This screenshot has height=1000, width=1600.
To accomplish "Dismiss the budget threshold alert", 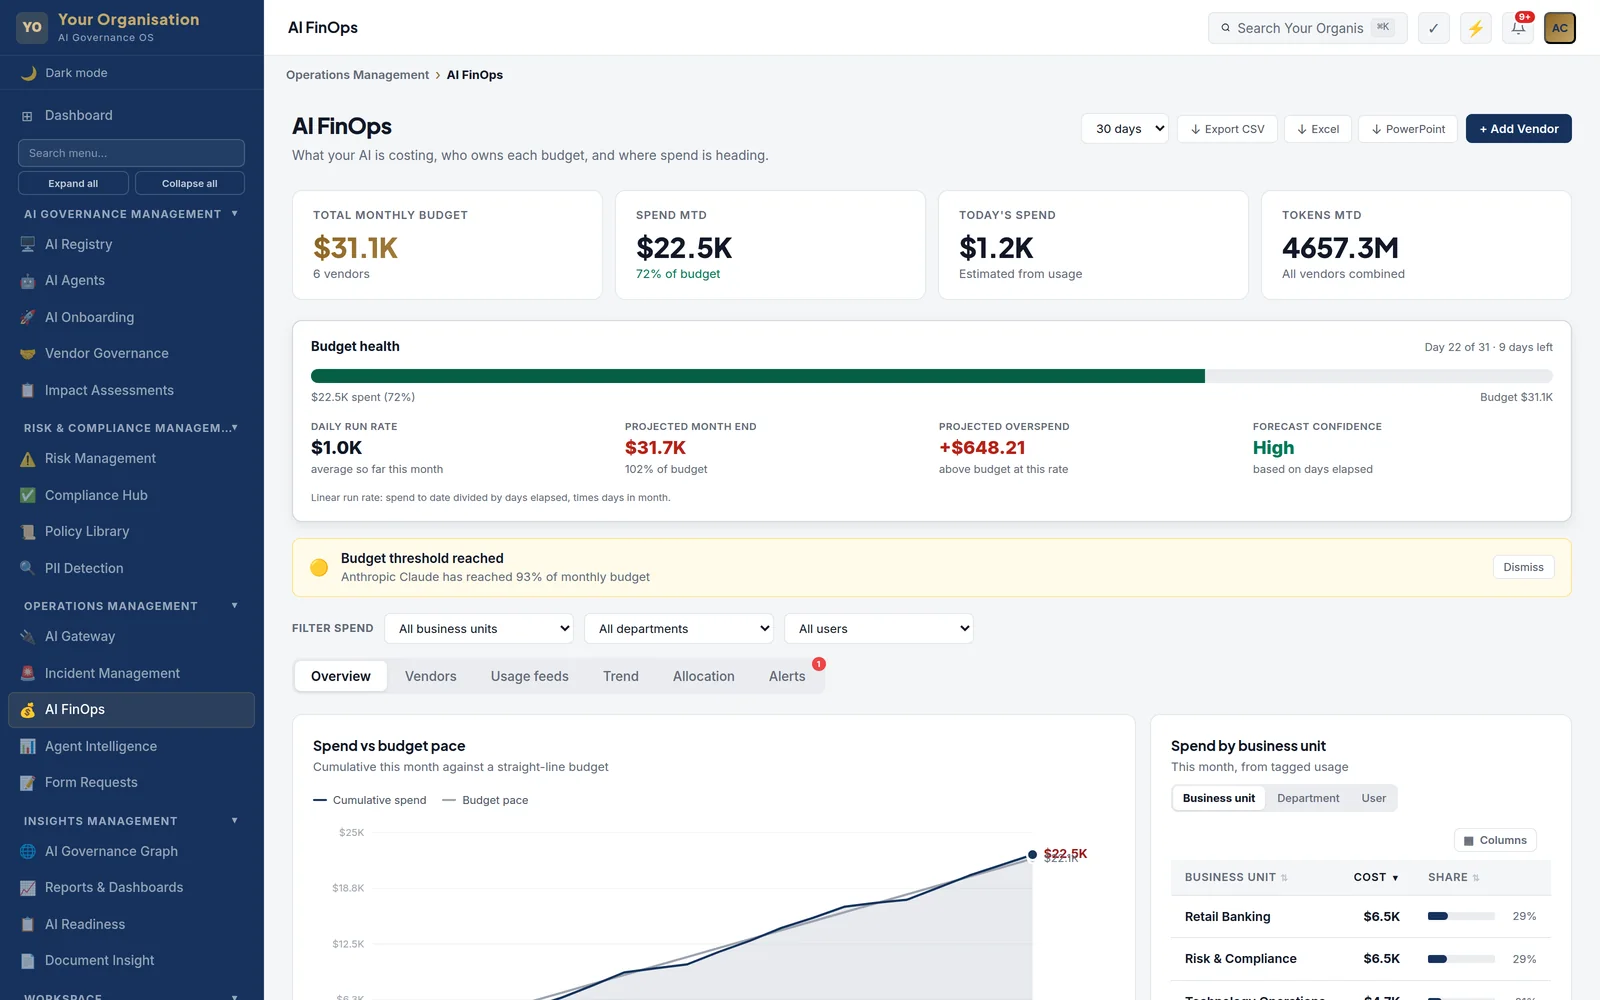I will 1523,567.
